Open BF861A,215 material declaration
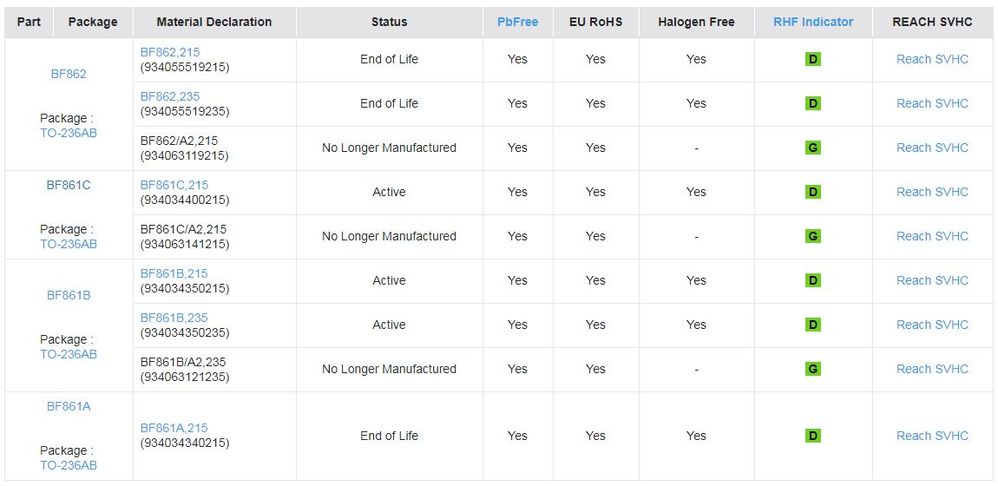The height and width of the screenshot is (486, 998). coord(174,428)
